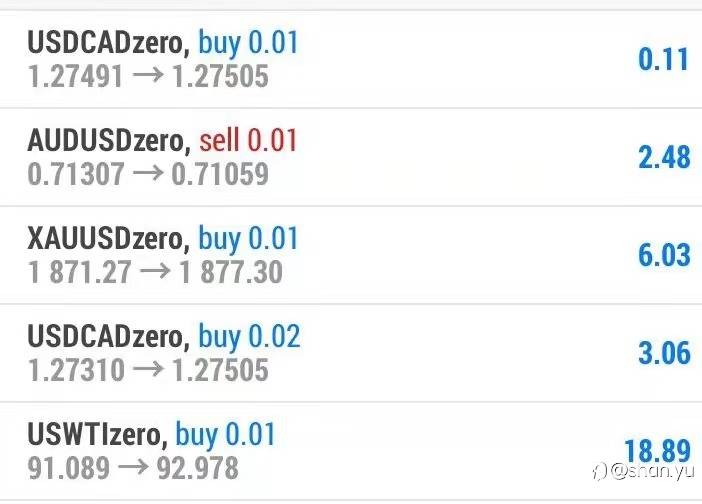Open the AUDUSDzero sell trade row
Screen dimensions: 702x504
click(350, 157)
